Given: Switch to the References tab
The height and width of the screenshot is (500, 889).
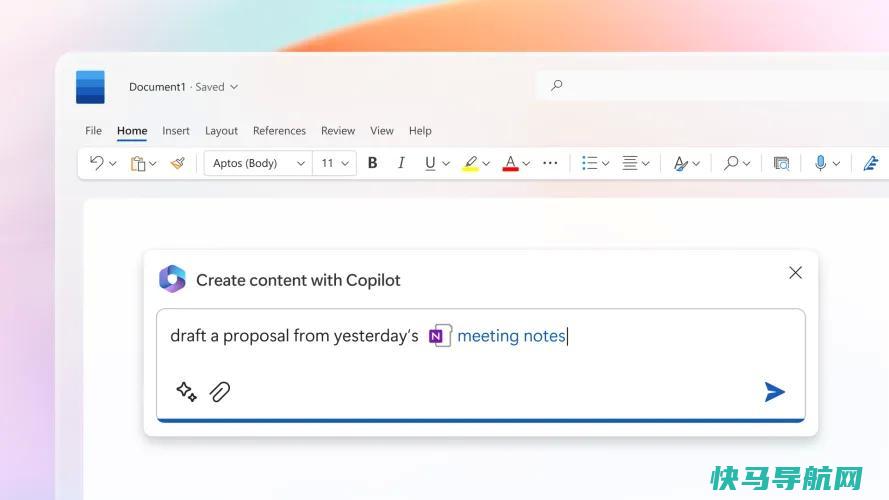Looking at the screenshot, I should [280, 130].
